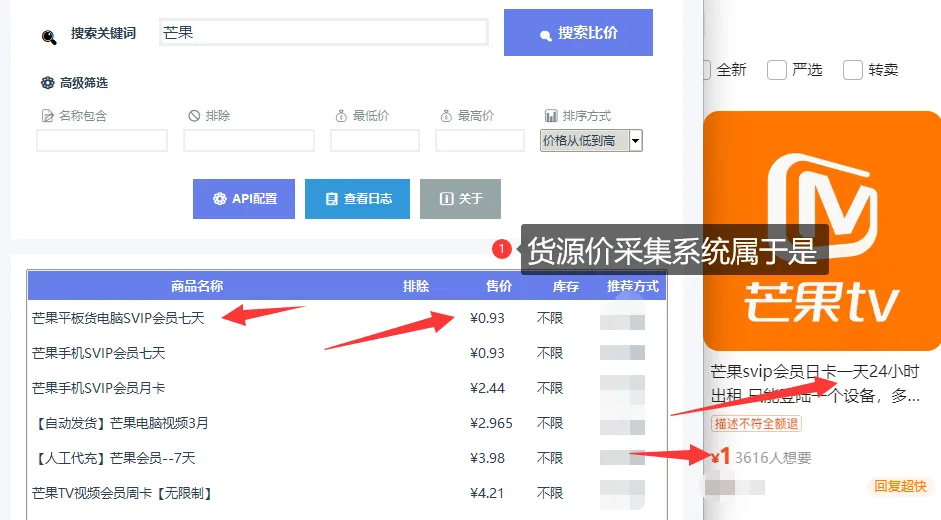Click the 最高价 money bag icon
The width and height of the screenshot is (941, 520).
pyautogui.click(x=446, y=116)
